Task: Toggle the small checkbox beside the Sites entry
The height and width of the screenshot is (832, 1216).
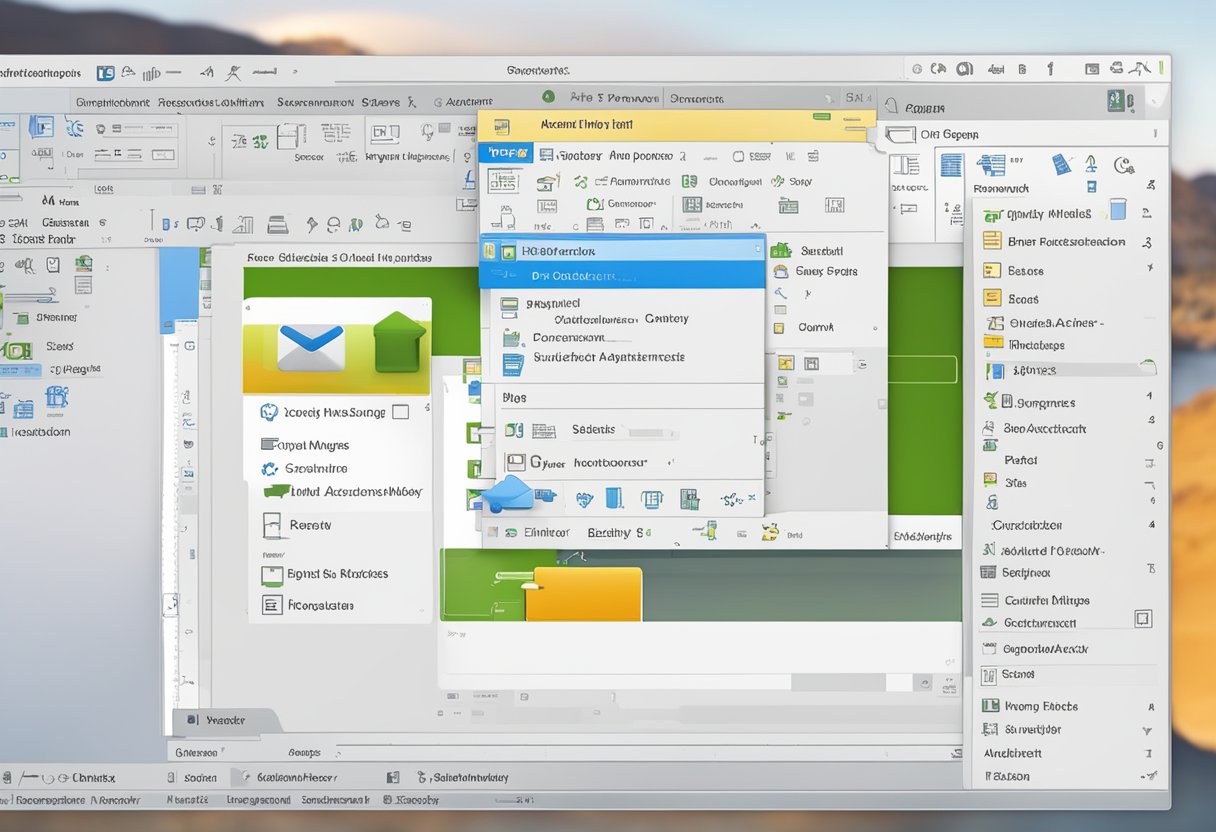Action: tap(1150, 482)
